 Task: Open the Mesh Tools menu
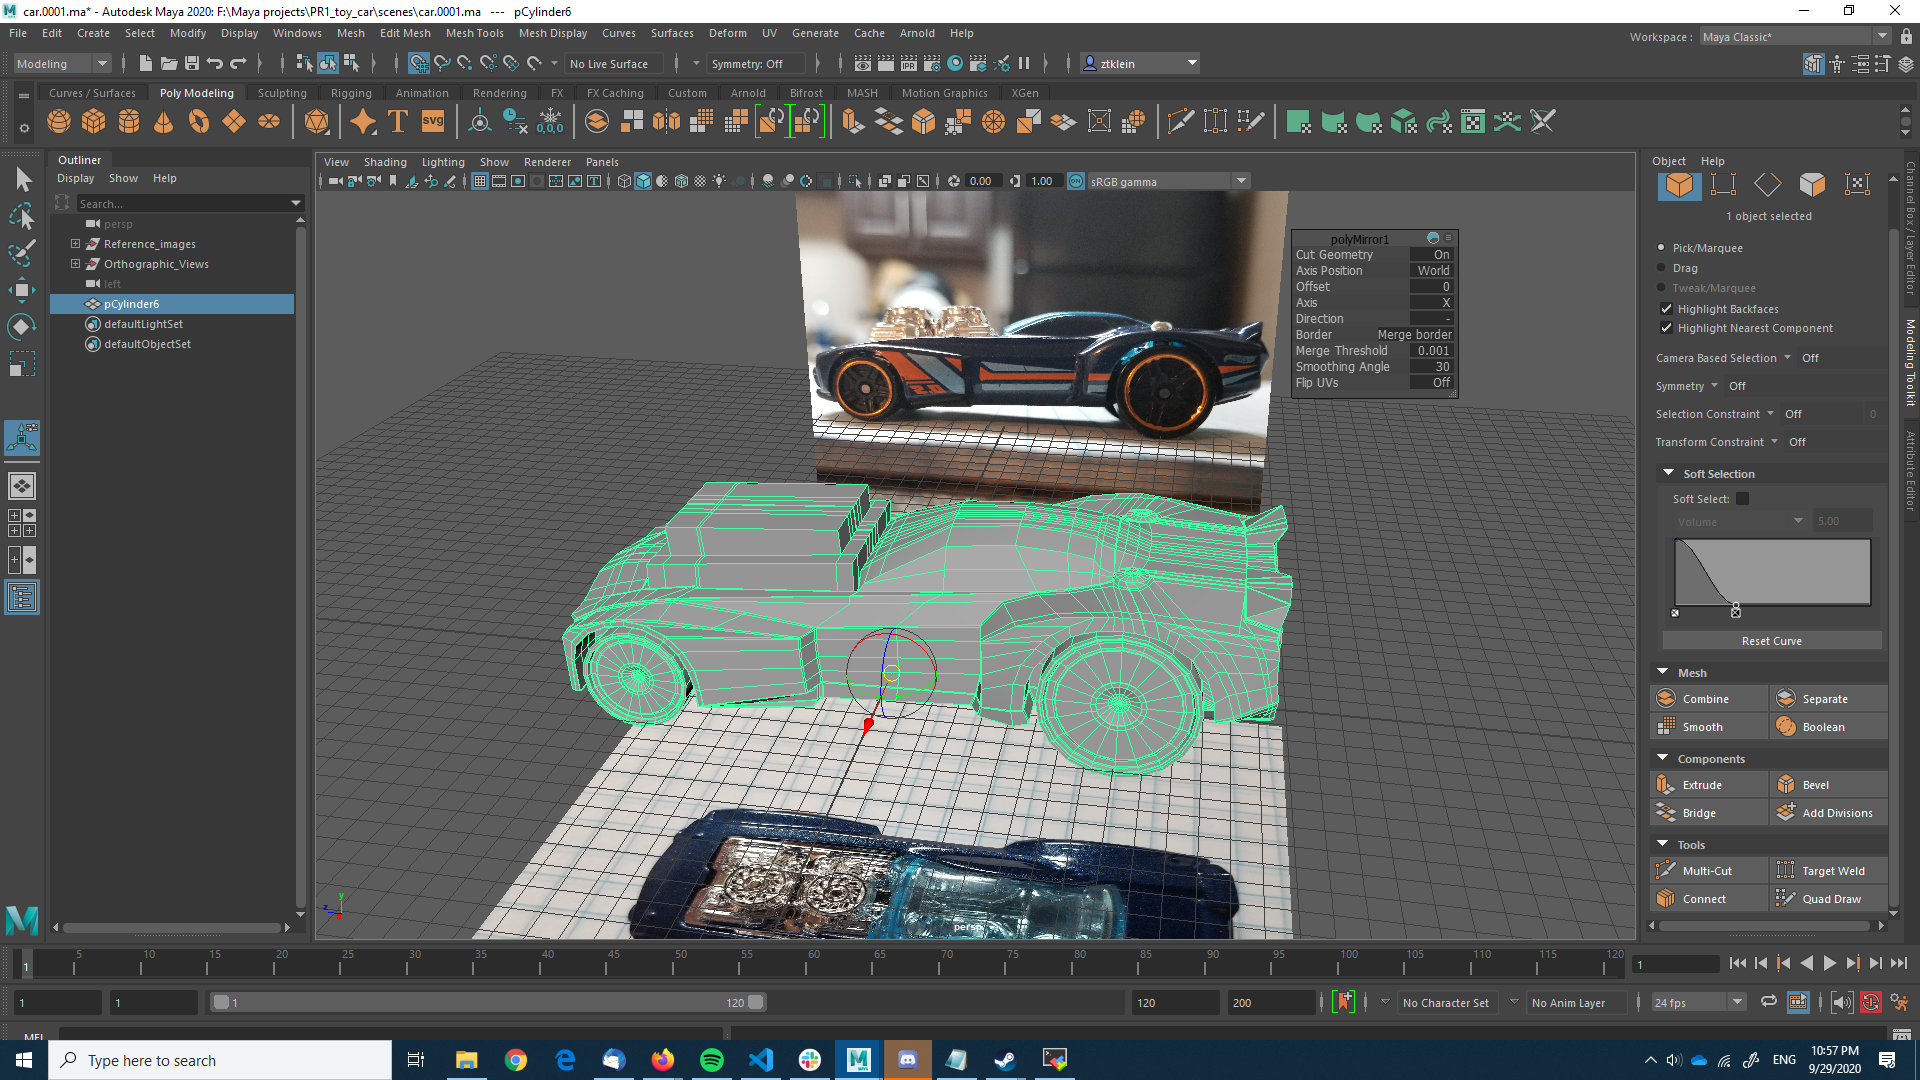click(x=474, y=33)
